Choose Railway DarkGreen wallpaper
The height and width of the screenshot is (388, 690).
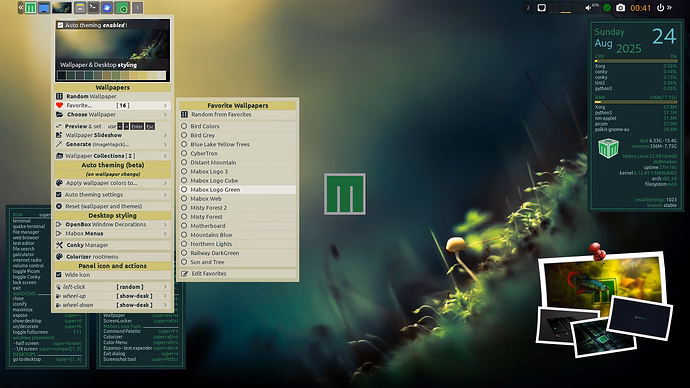238,253
